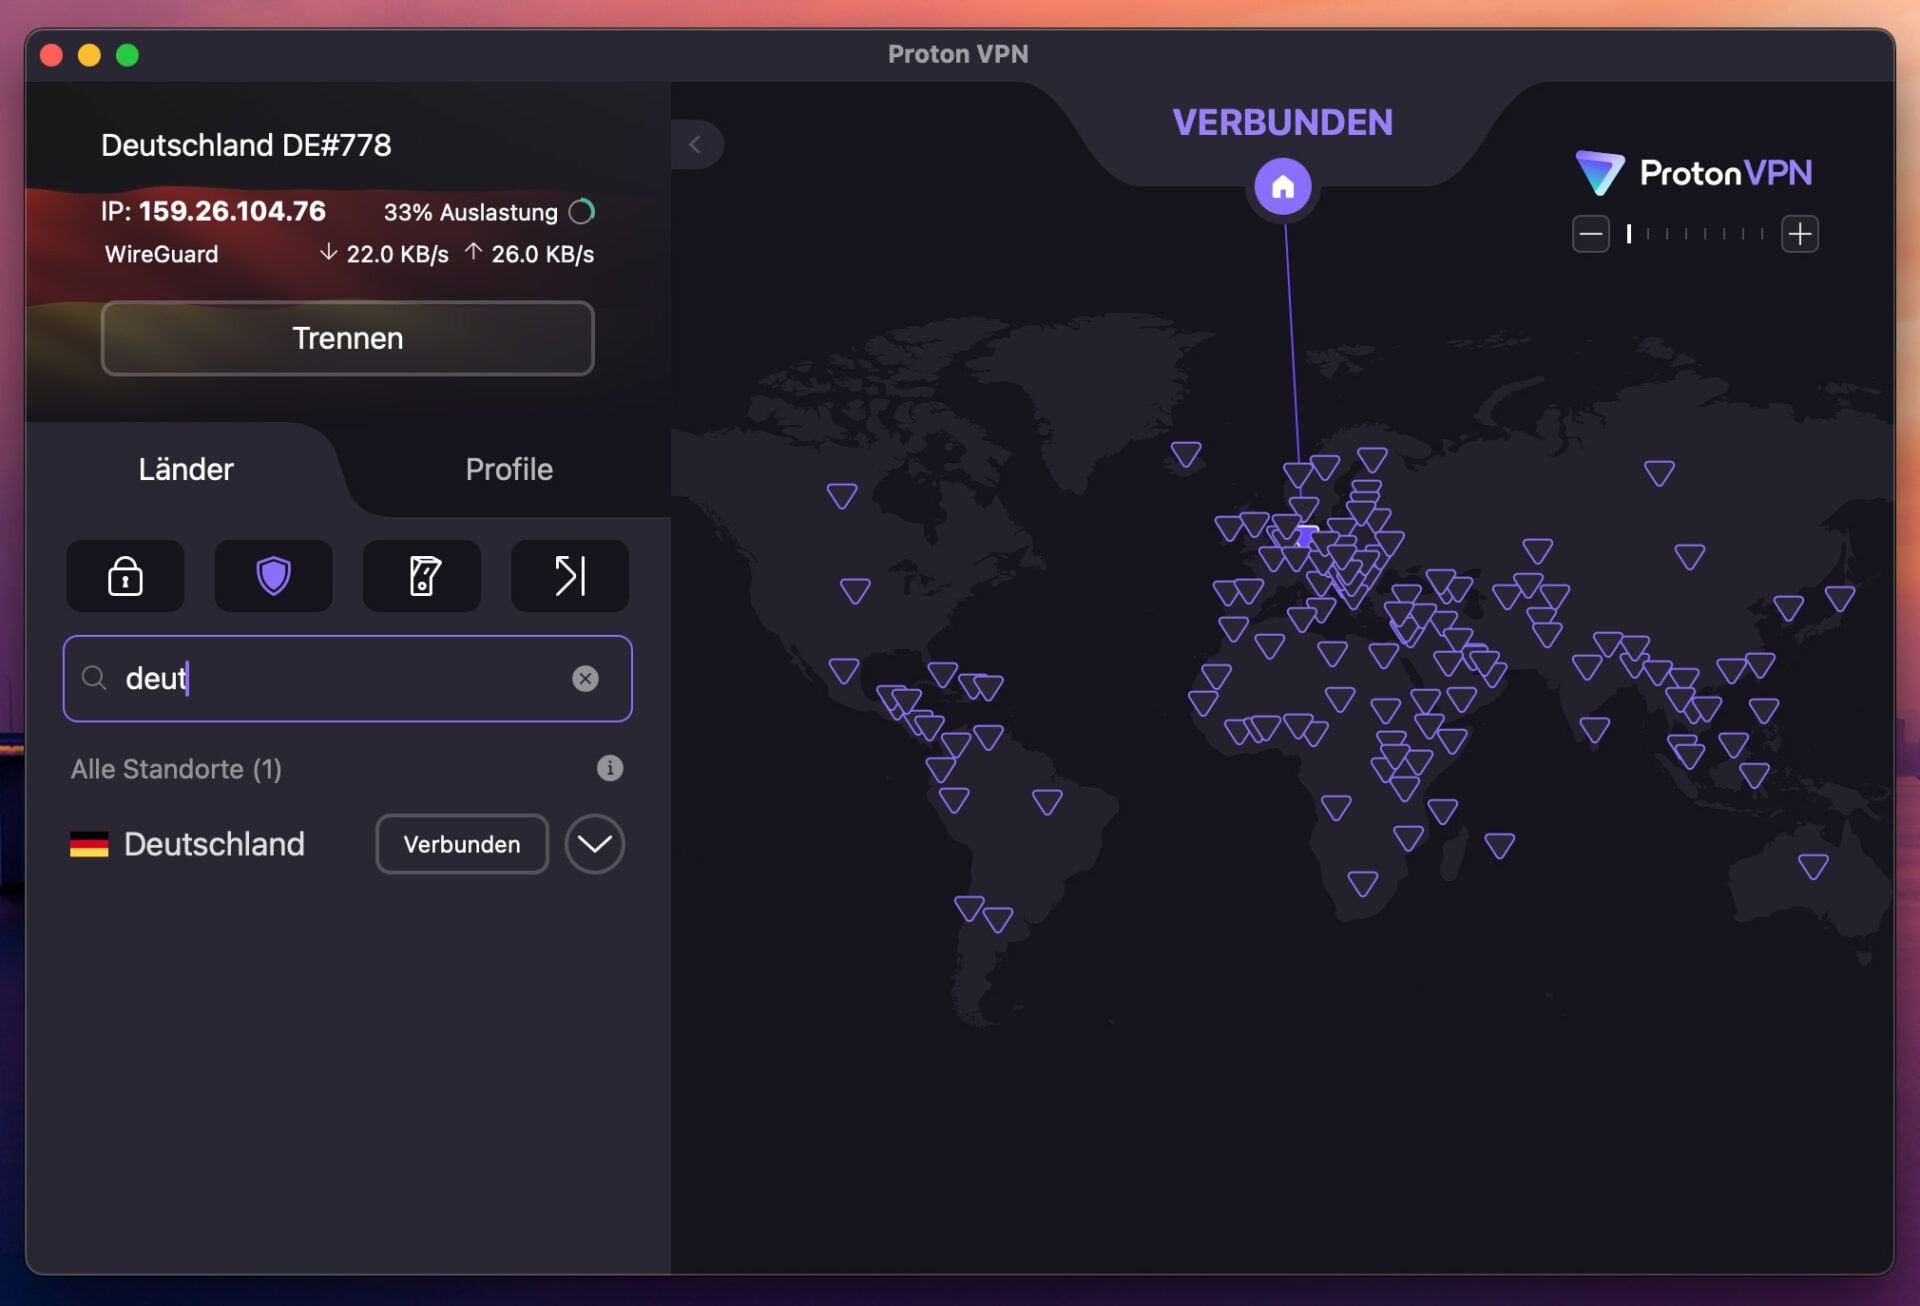The height and width of the screenshot is (1306, 1920).
Task: Click the Germany flag next to Deutschland
Action: pyautogui.click(x=89, y=844)
